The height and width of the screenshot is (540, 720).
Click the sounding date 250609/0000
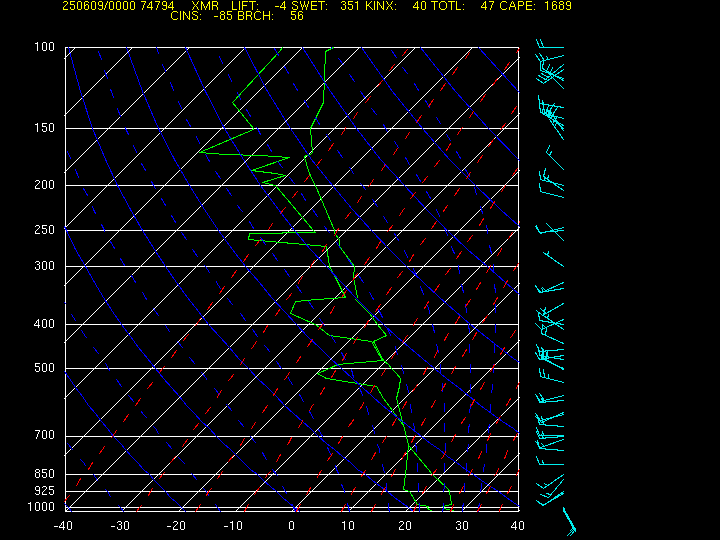[99, 6]
